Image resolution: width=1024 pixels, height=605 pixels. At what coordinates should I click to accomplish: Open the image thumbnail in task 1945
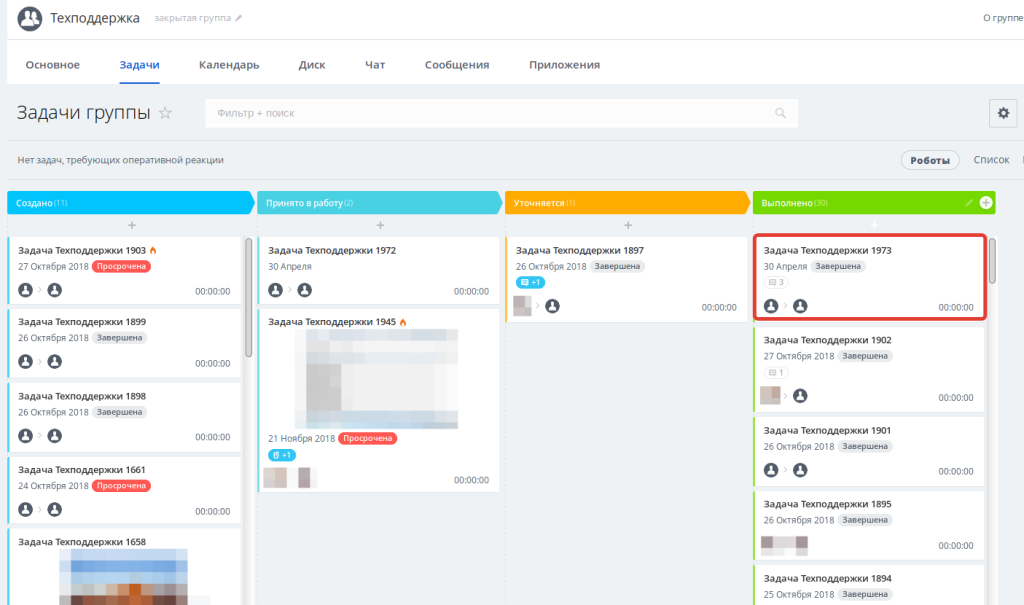(376, 379)
